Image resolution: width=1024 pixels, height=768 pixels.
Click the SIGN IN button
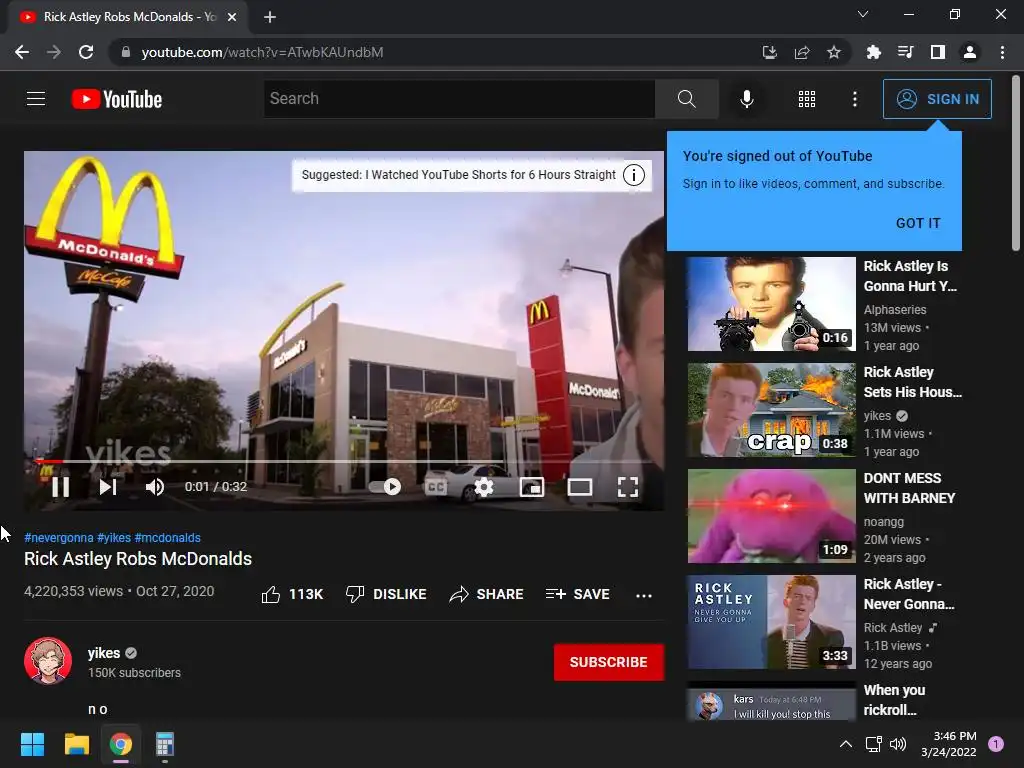[x=937, y=99]
